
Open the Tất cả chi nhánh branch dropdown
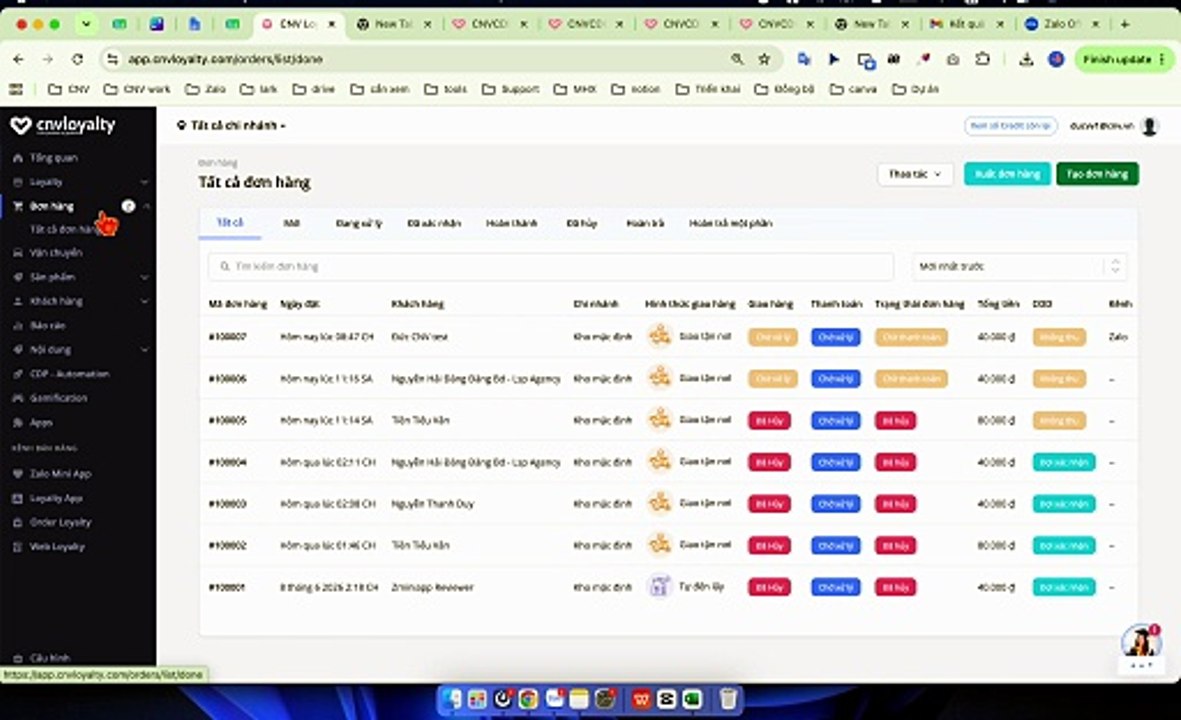click(x=231, y=126)
